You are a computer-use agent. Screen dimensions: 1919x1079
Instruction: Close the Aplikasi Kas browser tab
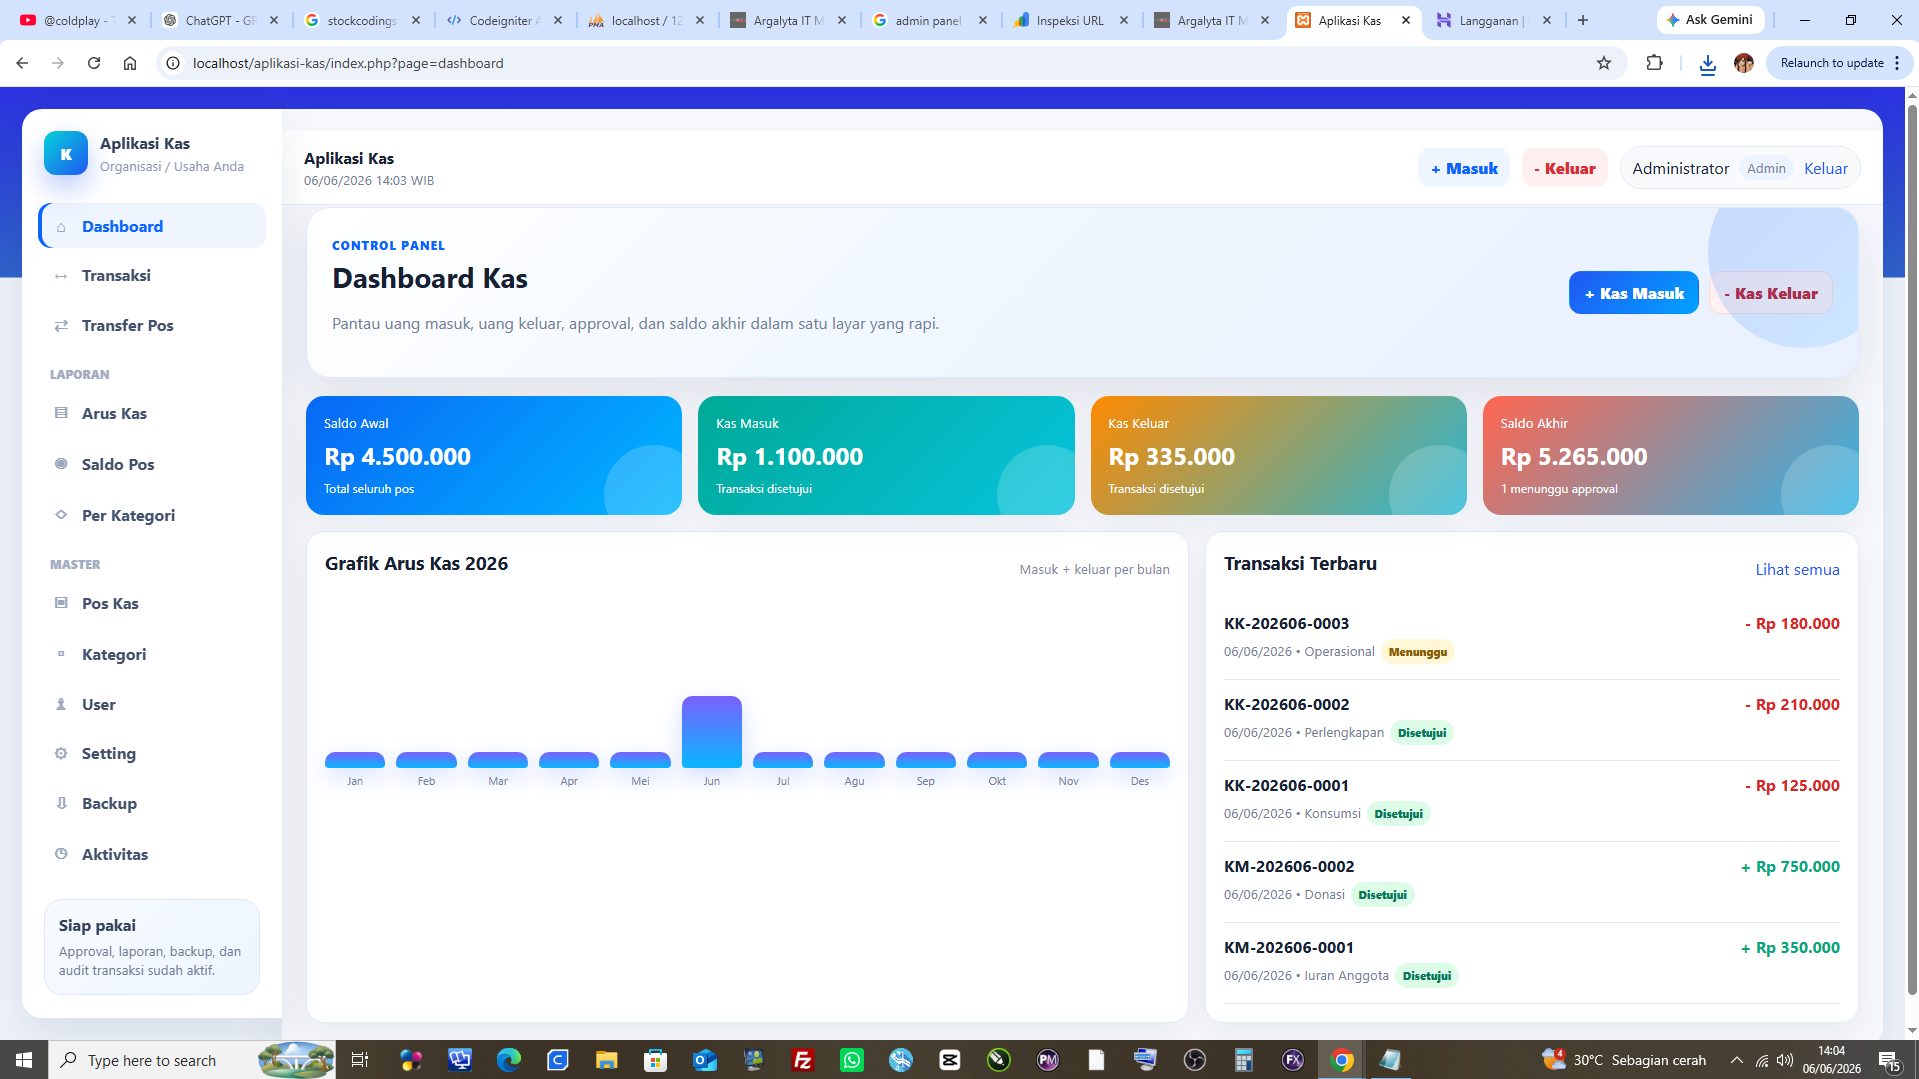[x=1406, y=20]
